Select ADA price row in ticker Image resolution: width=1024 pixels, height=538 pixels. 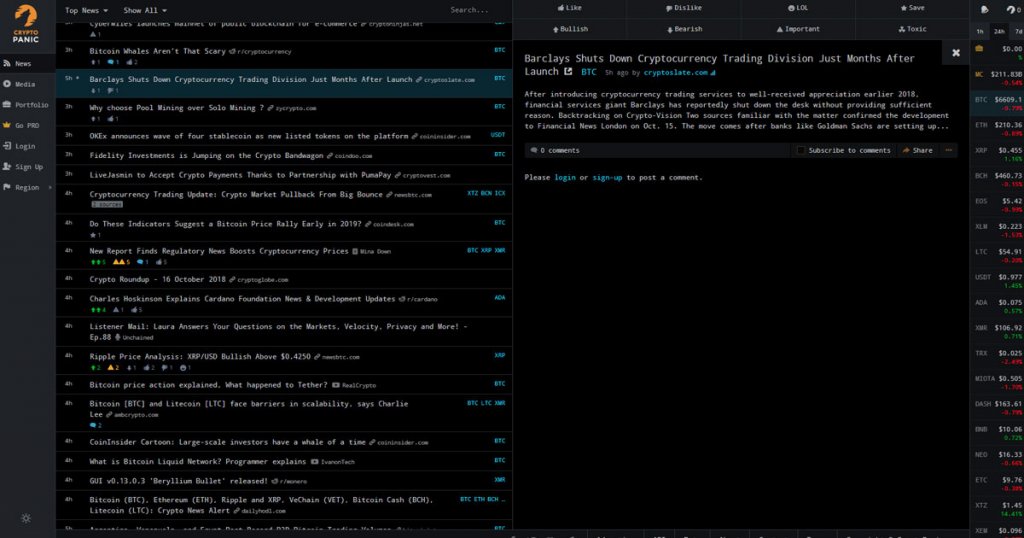pyautogui.click(x=997, y=306)
